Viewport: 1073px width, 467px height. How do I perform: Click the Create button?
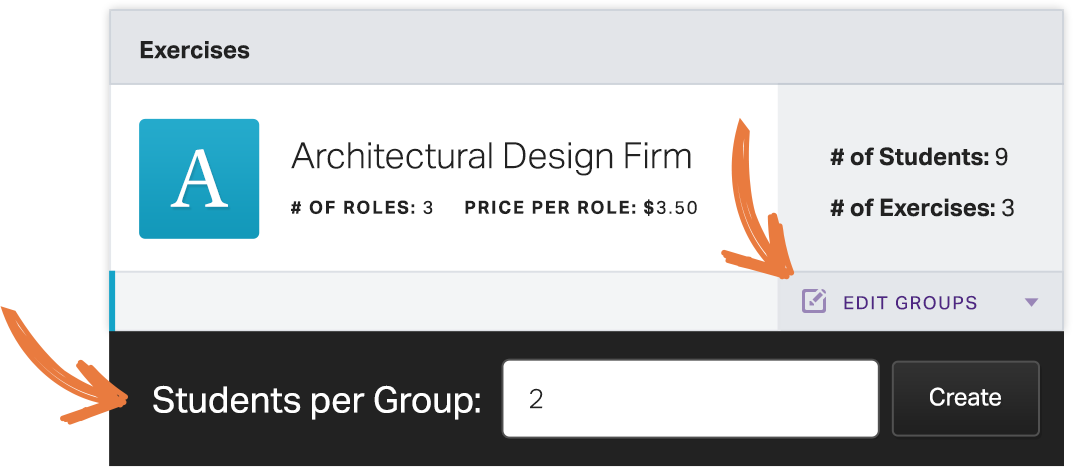point(966,398)
